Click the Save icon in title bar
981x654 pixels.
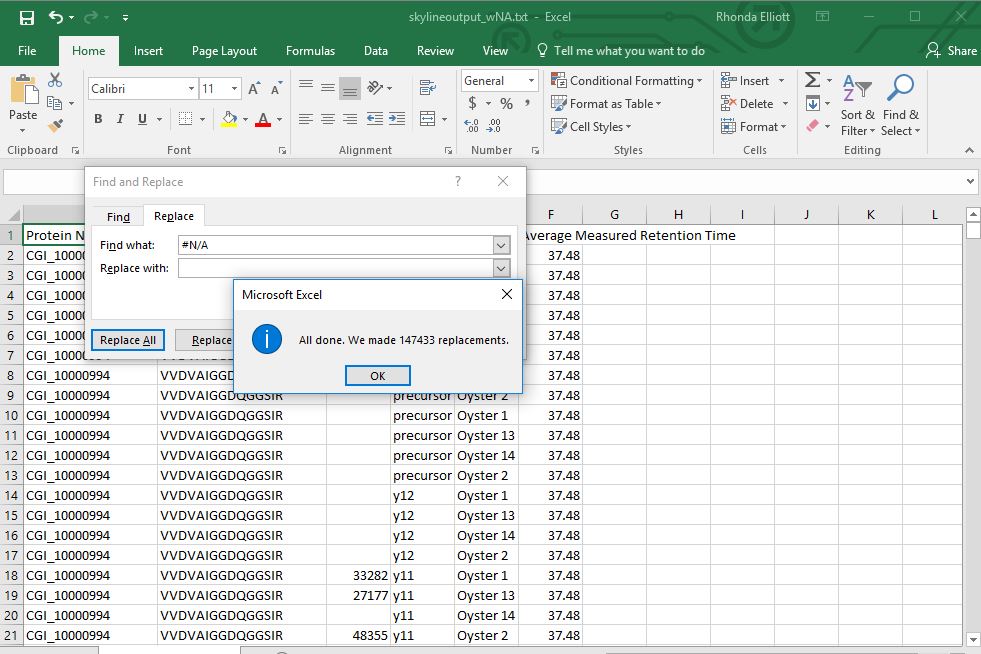(27, 18)
